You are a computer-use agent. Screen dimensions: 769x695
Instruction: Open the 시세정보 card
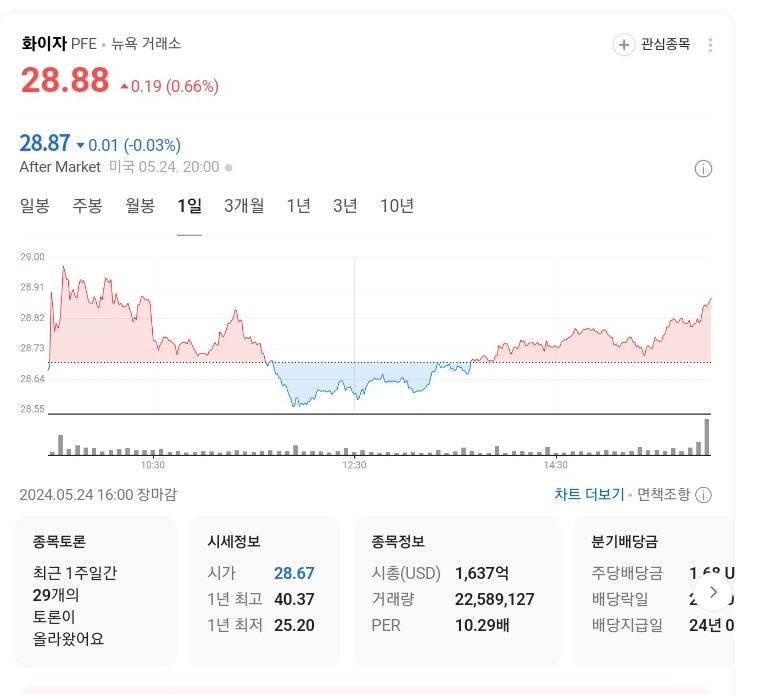pyautogui.click(x=265, y=592)
